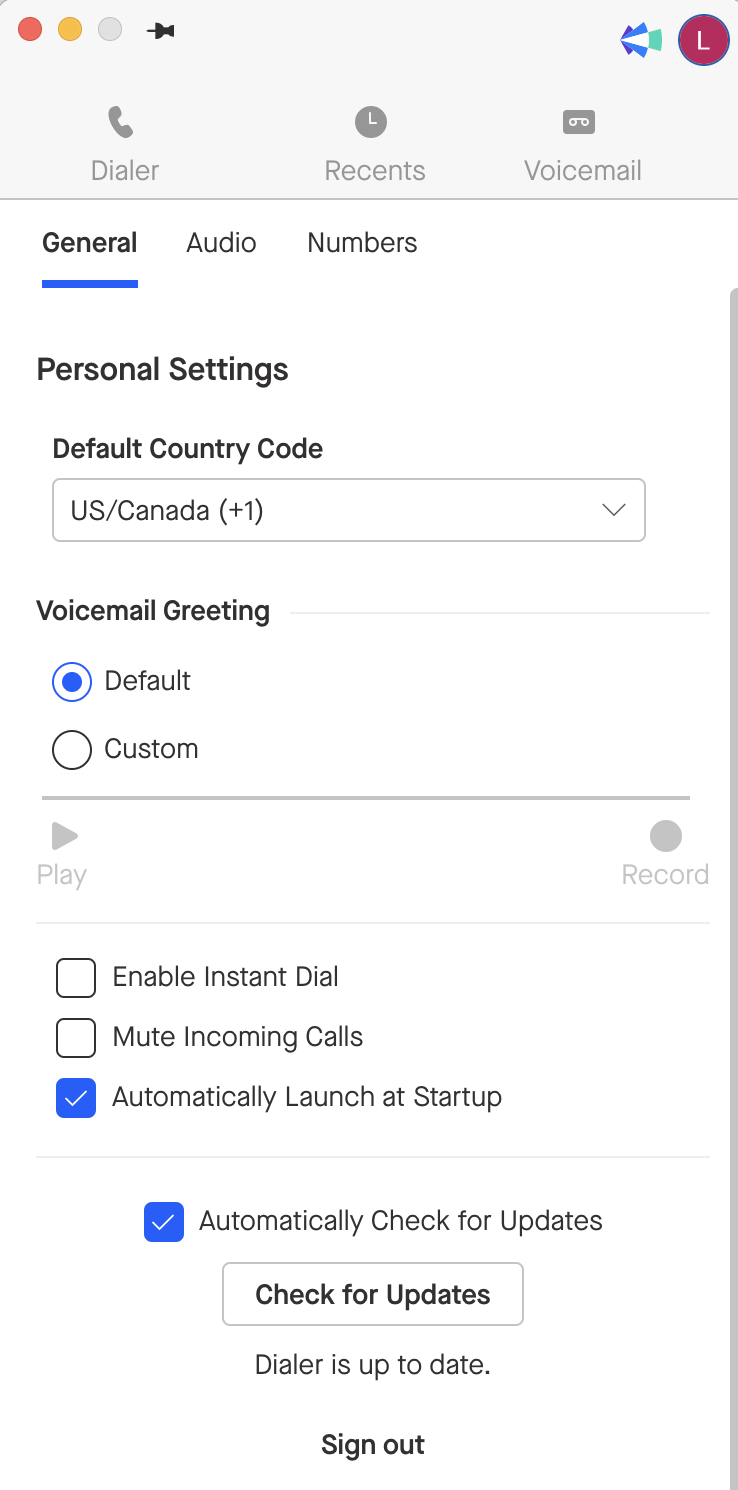738x1490 pixels.
Task: Record a custom voicemail greeting
Action: click(x=666, y=836)
